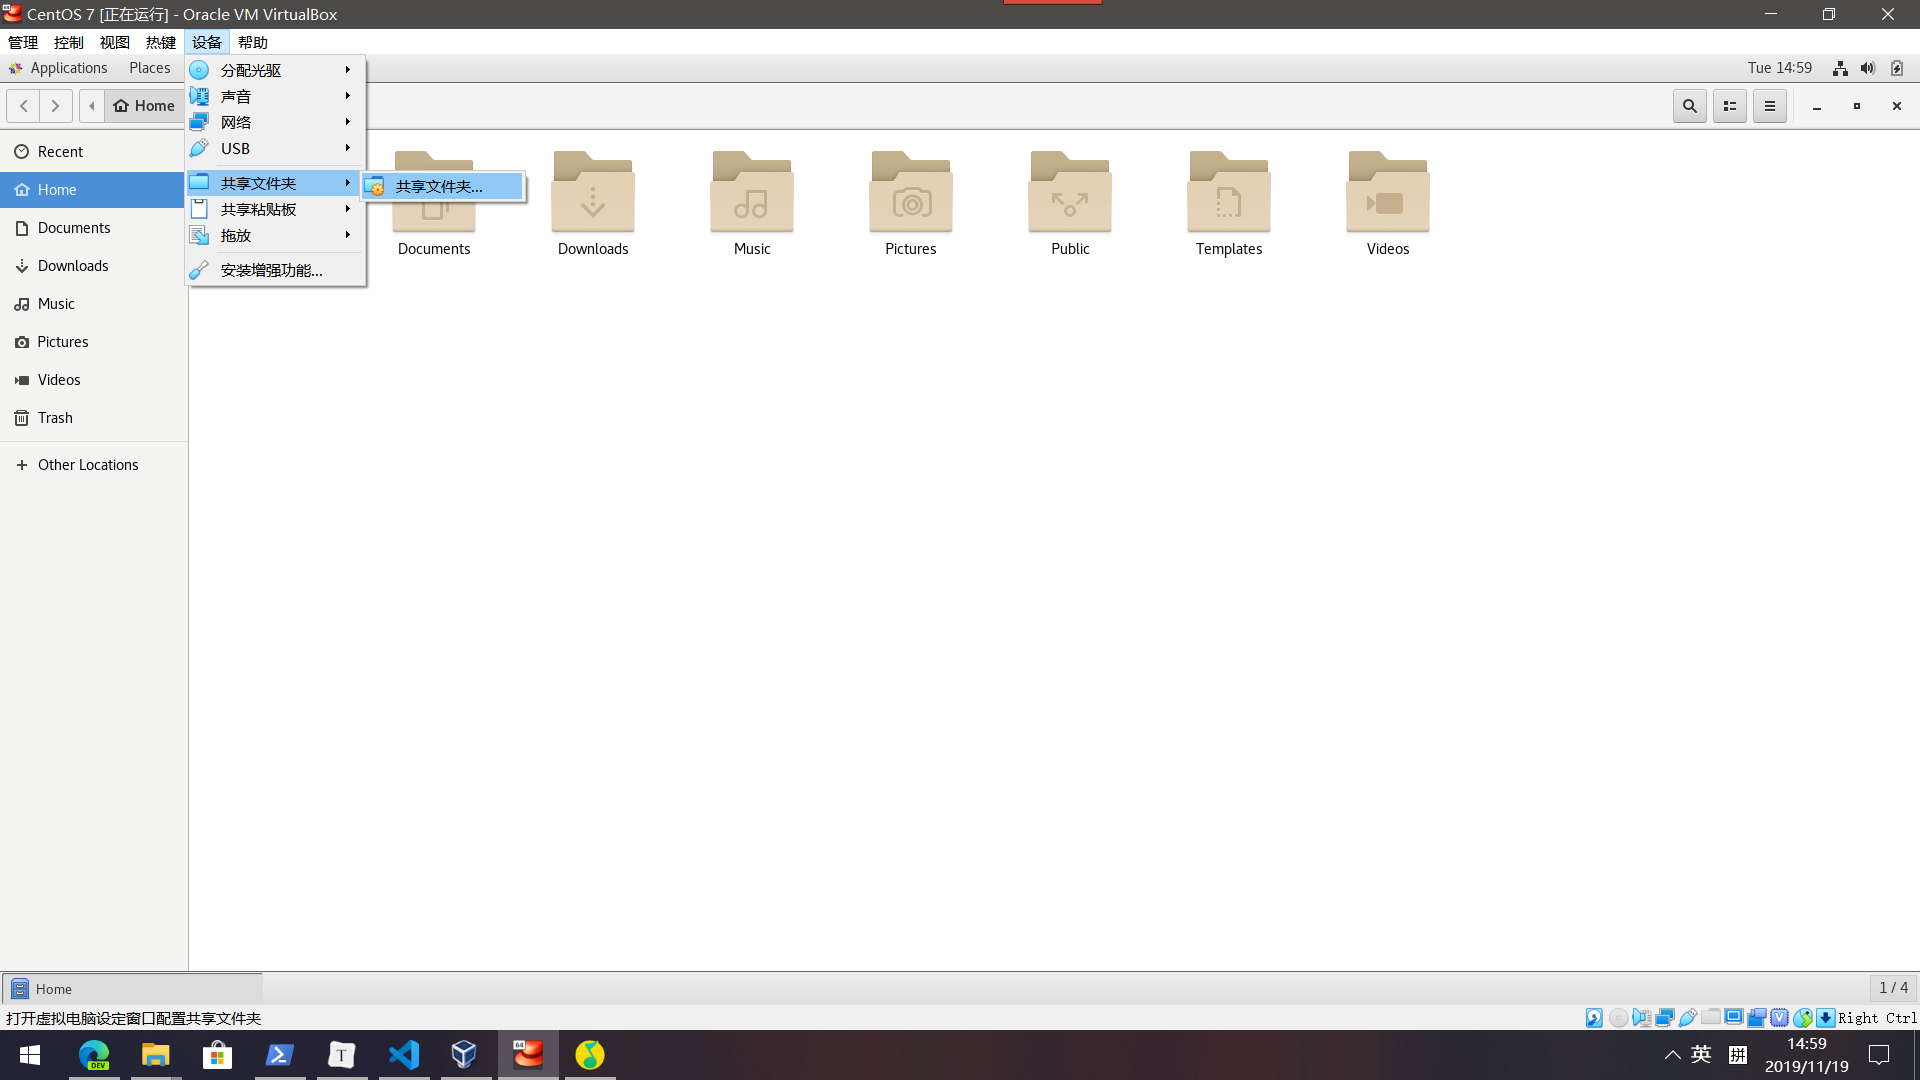Image resolution: width=1920 pixels, height=1080 pixels.
Task: Click the Home path bar button
Action: [x=145, y=106]
